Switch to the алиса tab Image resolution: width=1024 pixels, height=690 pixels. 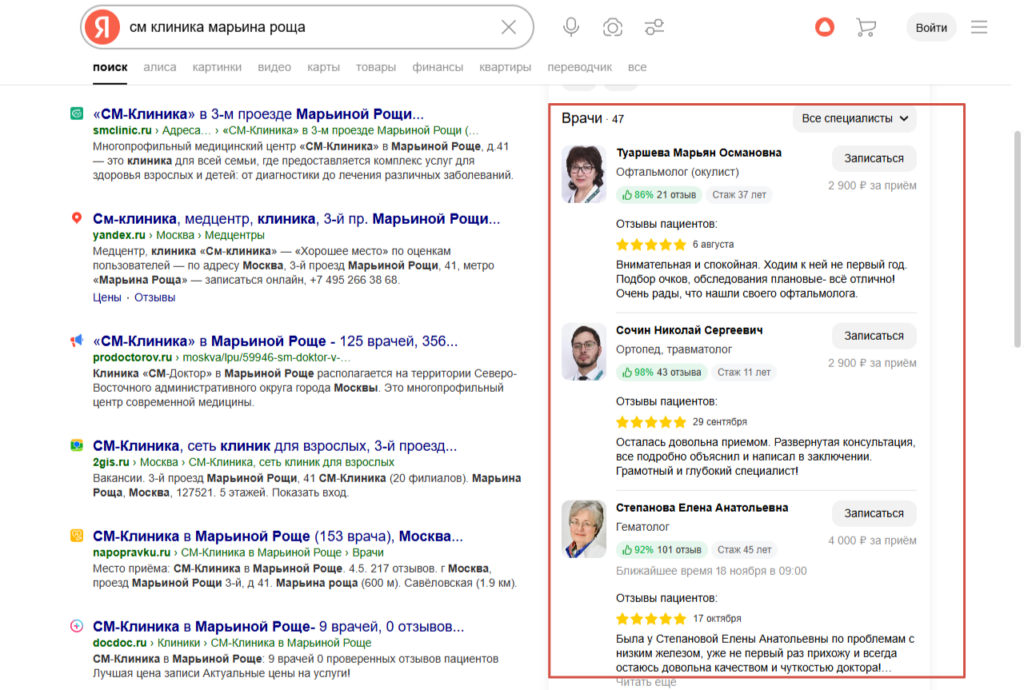[160, 67]
